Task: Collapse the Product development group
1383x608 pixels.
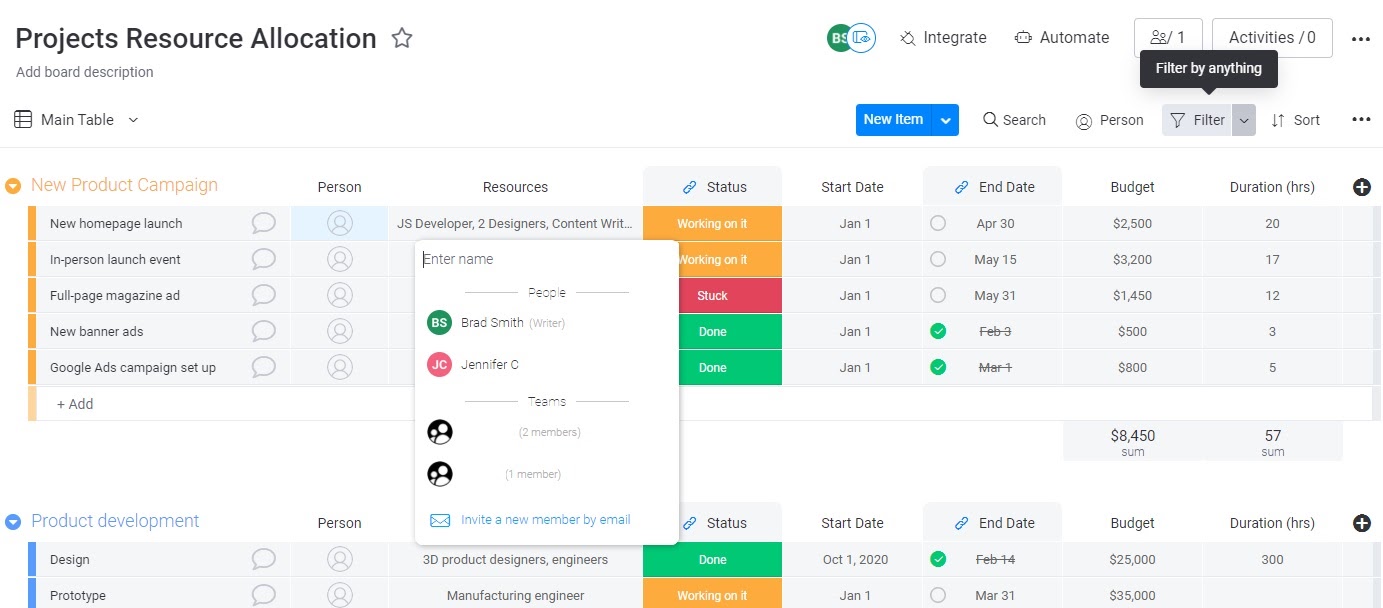Action: pyautogui.click(x=13, y=522)
